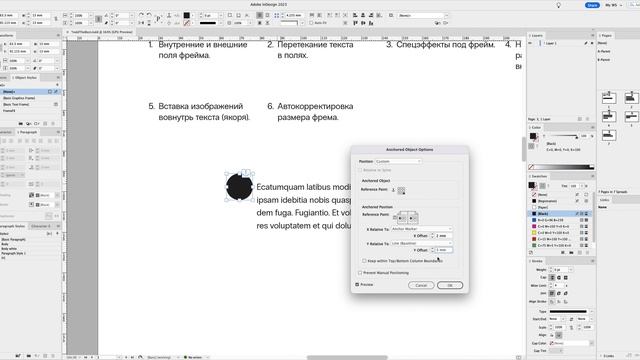Set Anchored Position reference point proxy
The height and width of the screenshot is (360, 640).
[407, 218]
